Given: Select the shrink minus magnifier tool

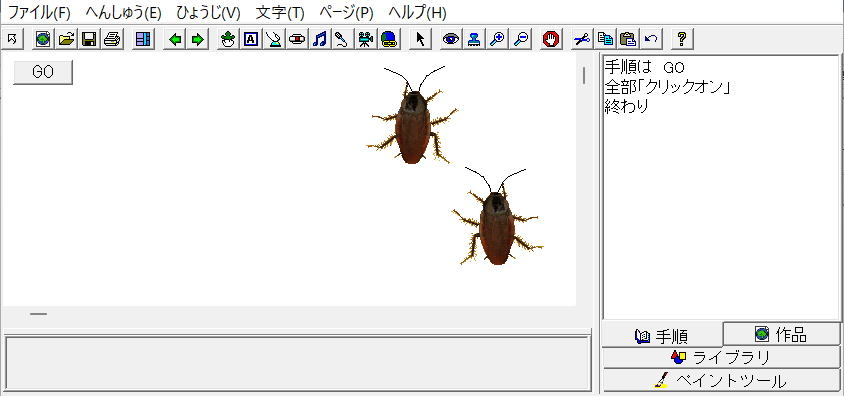Looking at the screenshot, I should pyautogui.click(x=520, y=39).
